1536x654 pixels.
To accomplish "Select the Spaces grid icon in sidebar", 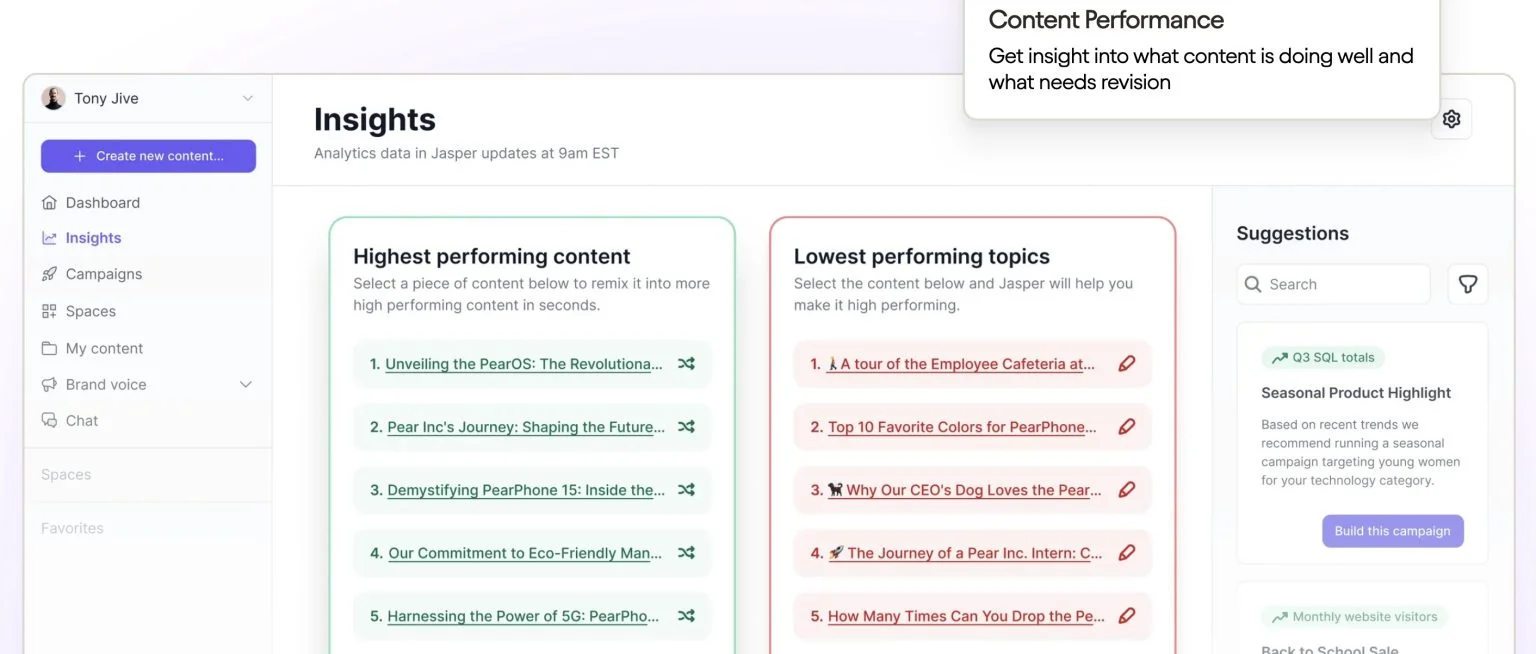I will [49, 311].
